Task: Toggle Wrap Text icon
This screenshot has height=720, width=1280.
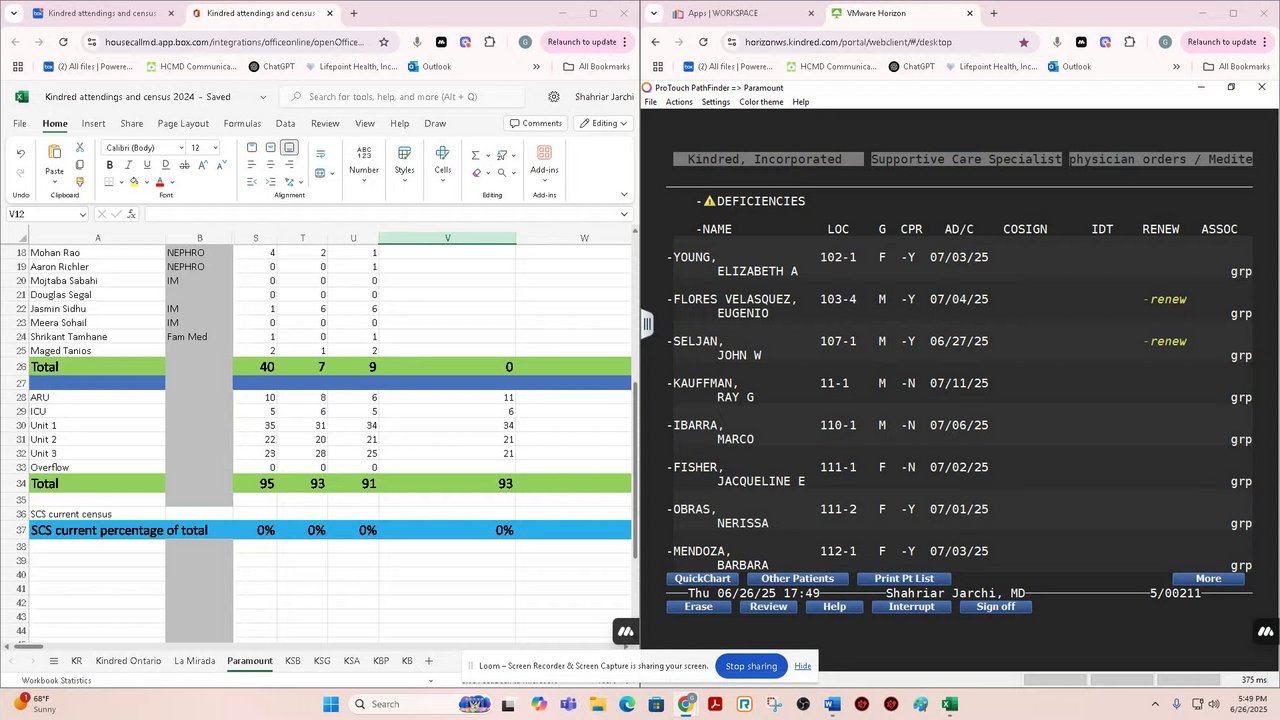Action: tap(321, 154)
